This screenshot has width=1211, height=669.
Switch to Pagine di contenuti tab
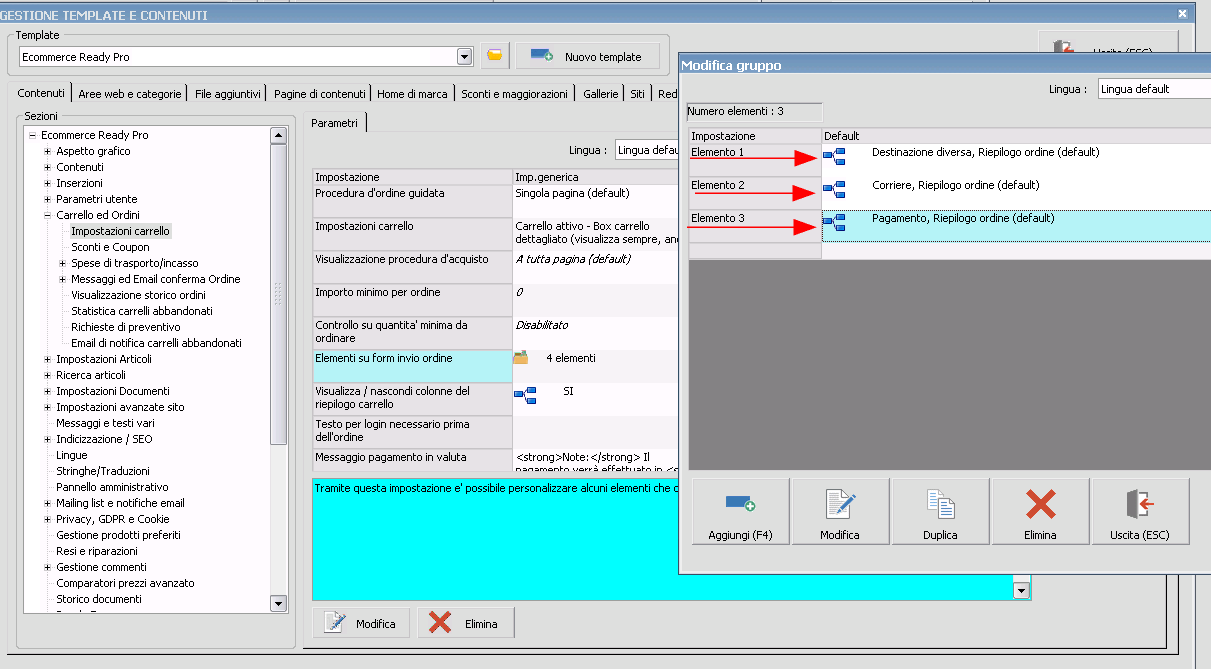tap(320, 94)
